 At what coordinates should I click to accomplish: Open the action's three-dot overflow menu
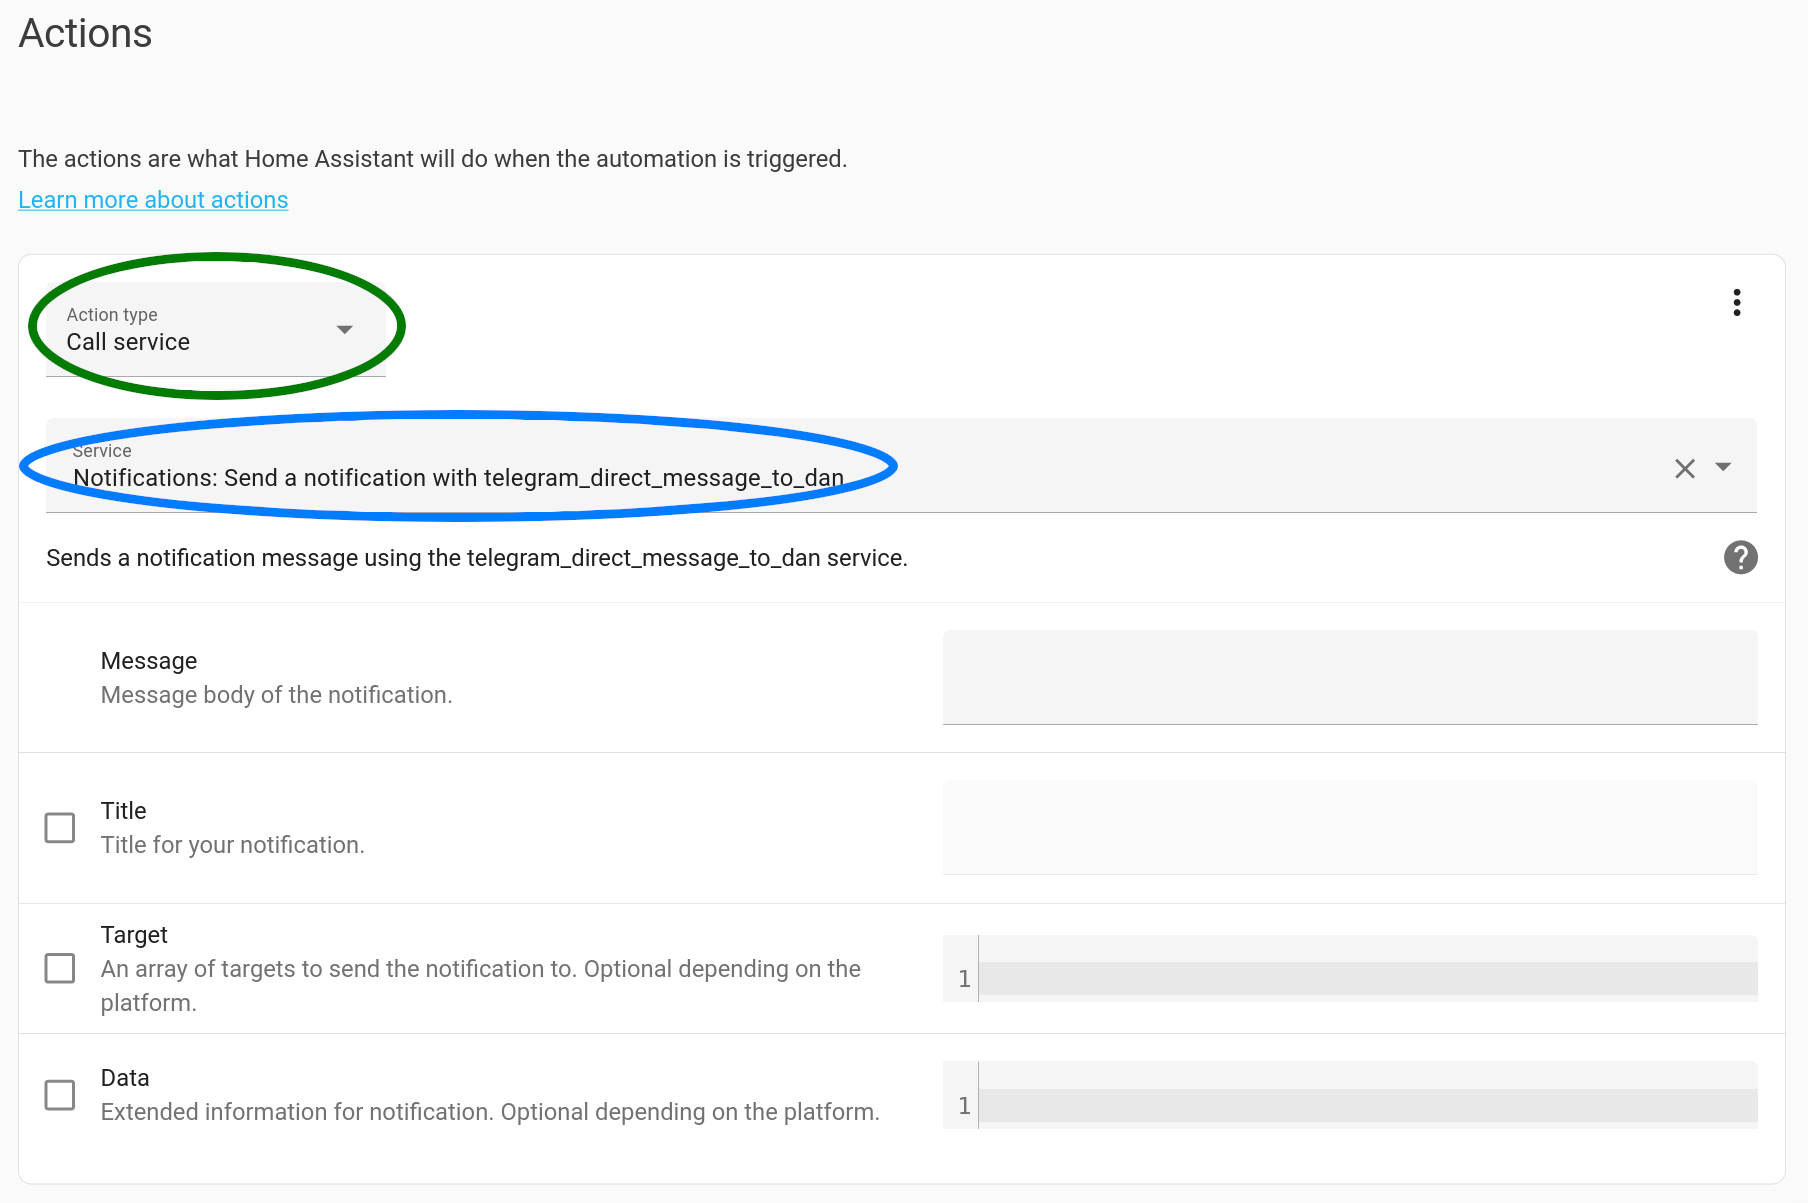(1737, 302)
